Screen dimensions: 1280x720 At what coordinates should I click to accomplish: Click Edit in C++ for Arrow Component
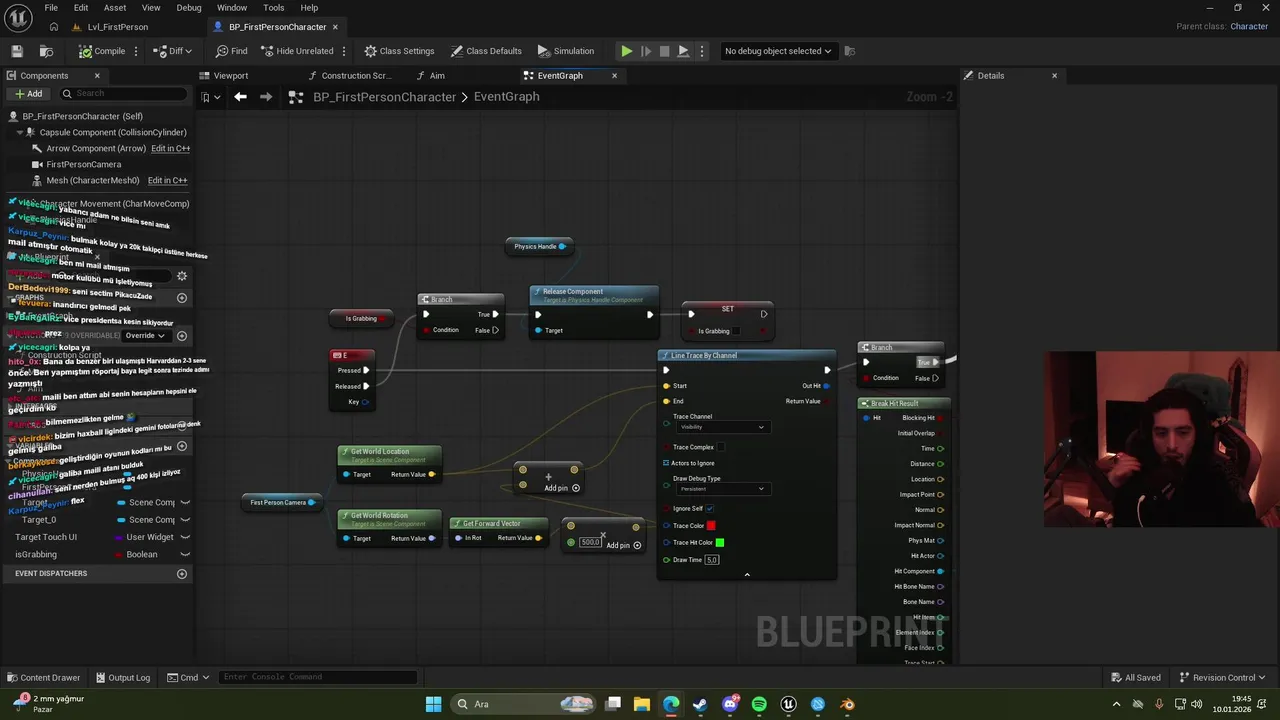pos(170,148)
